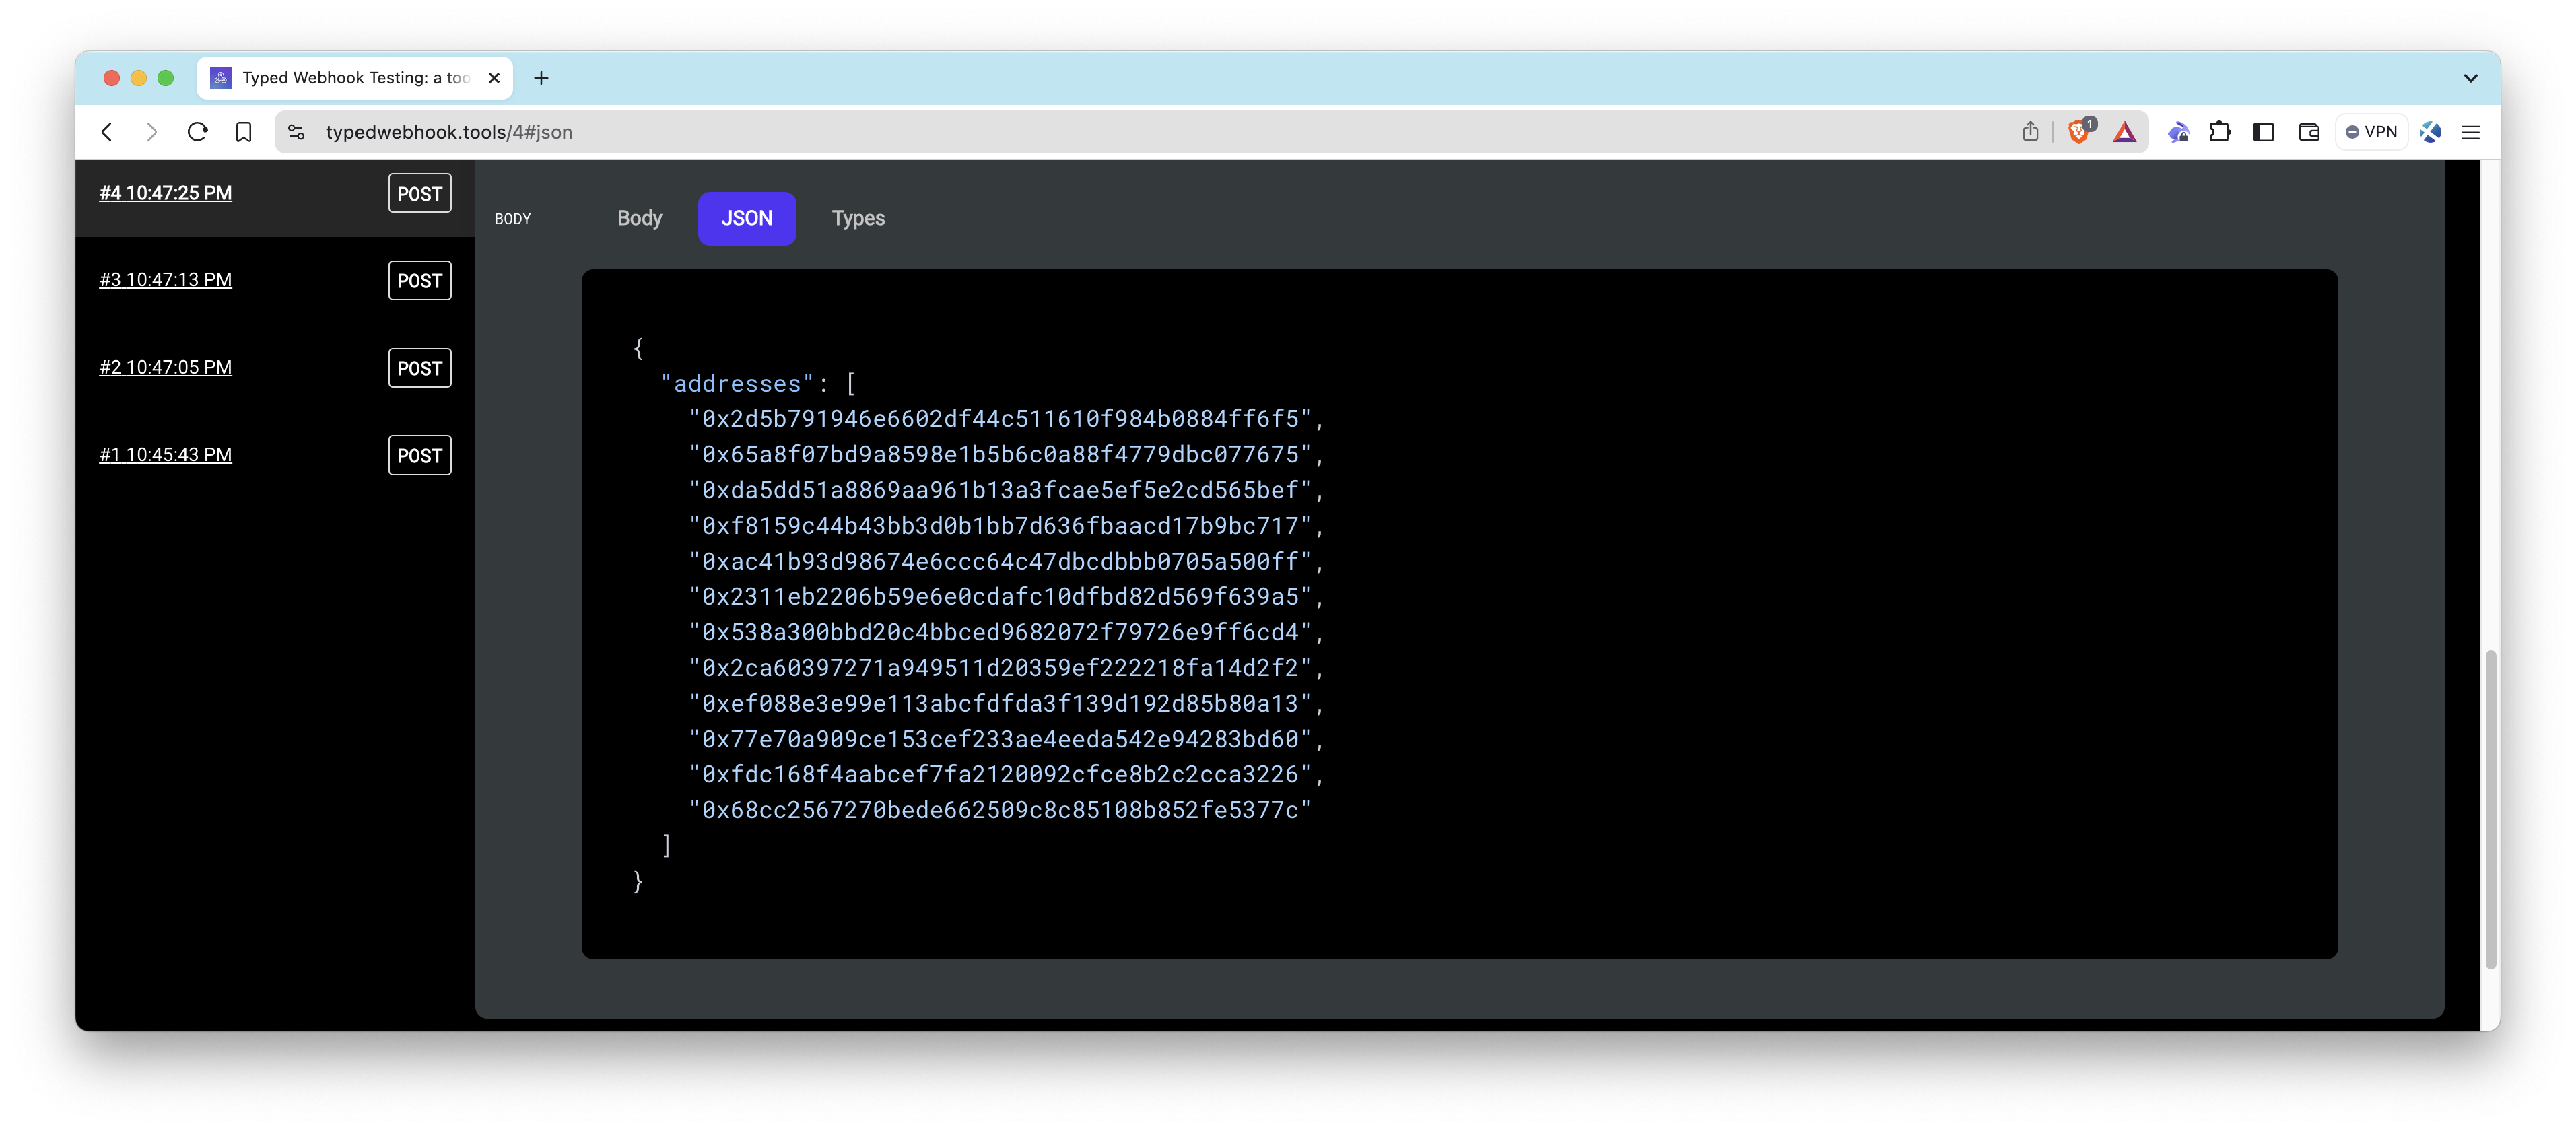Click address 0xf8159c44b43bb3d0b1bb7d636fbaacd17b9bc717
The height and width of the screenshot is (1131, 2576).
coord(1000,525)
